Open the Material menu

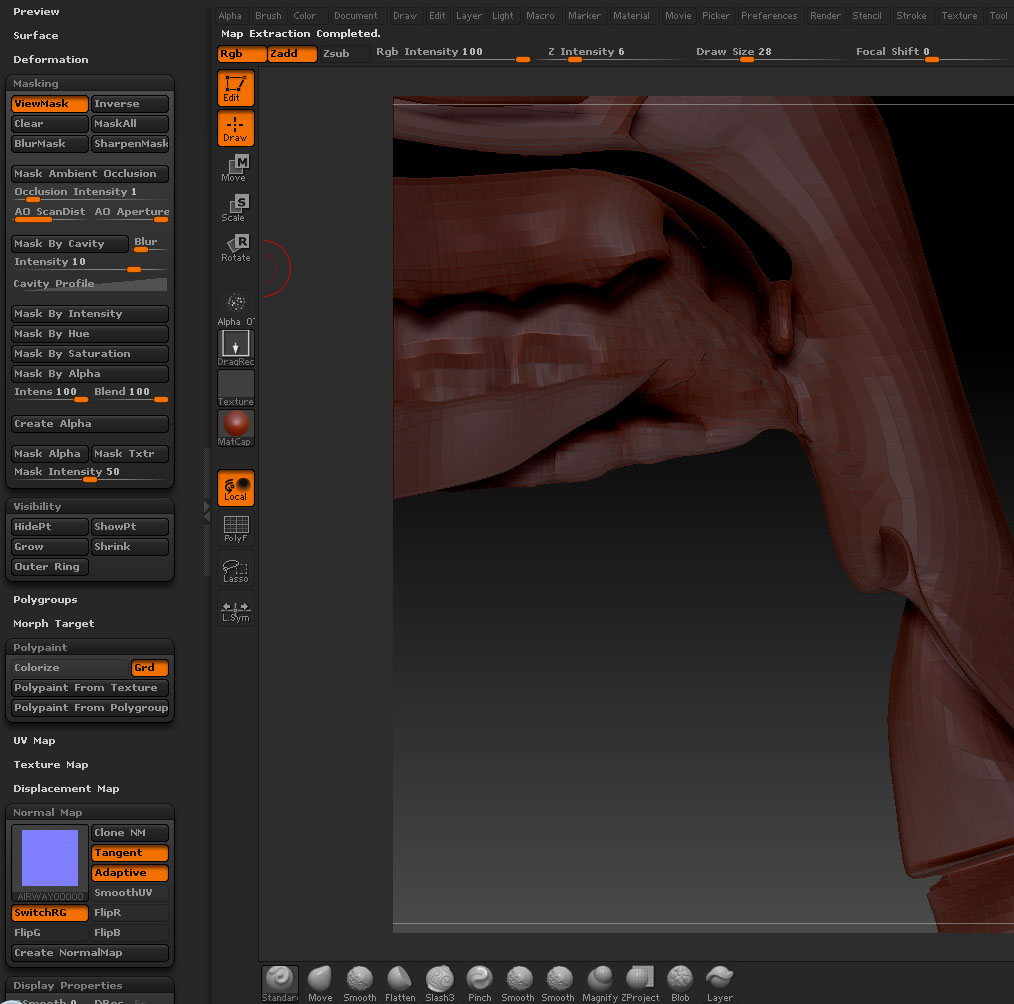click(x=631, y=16)
